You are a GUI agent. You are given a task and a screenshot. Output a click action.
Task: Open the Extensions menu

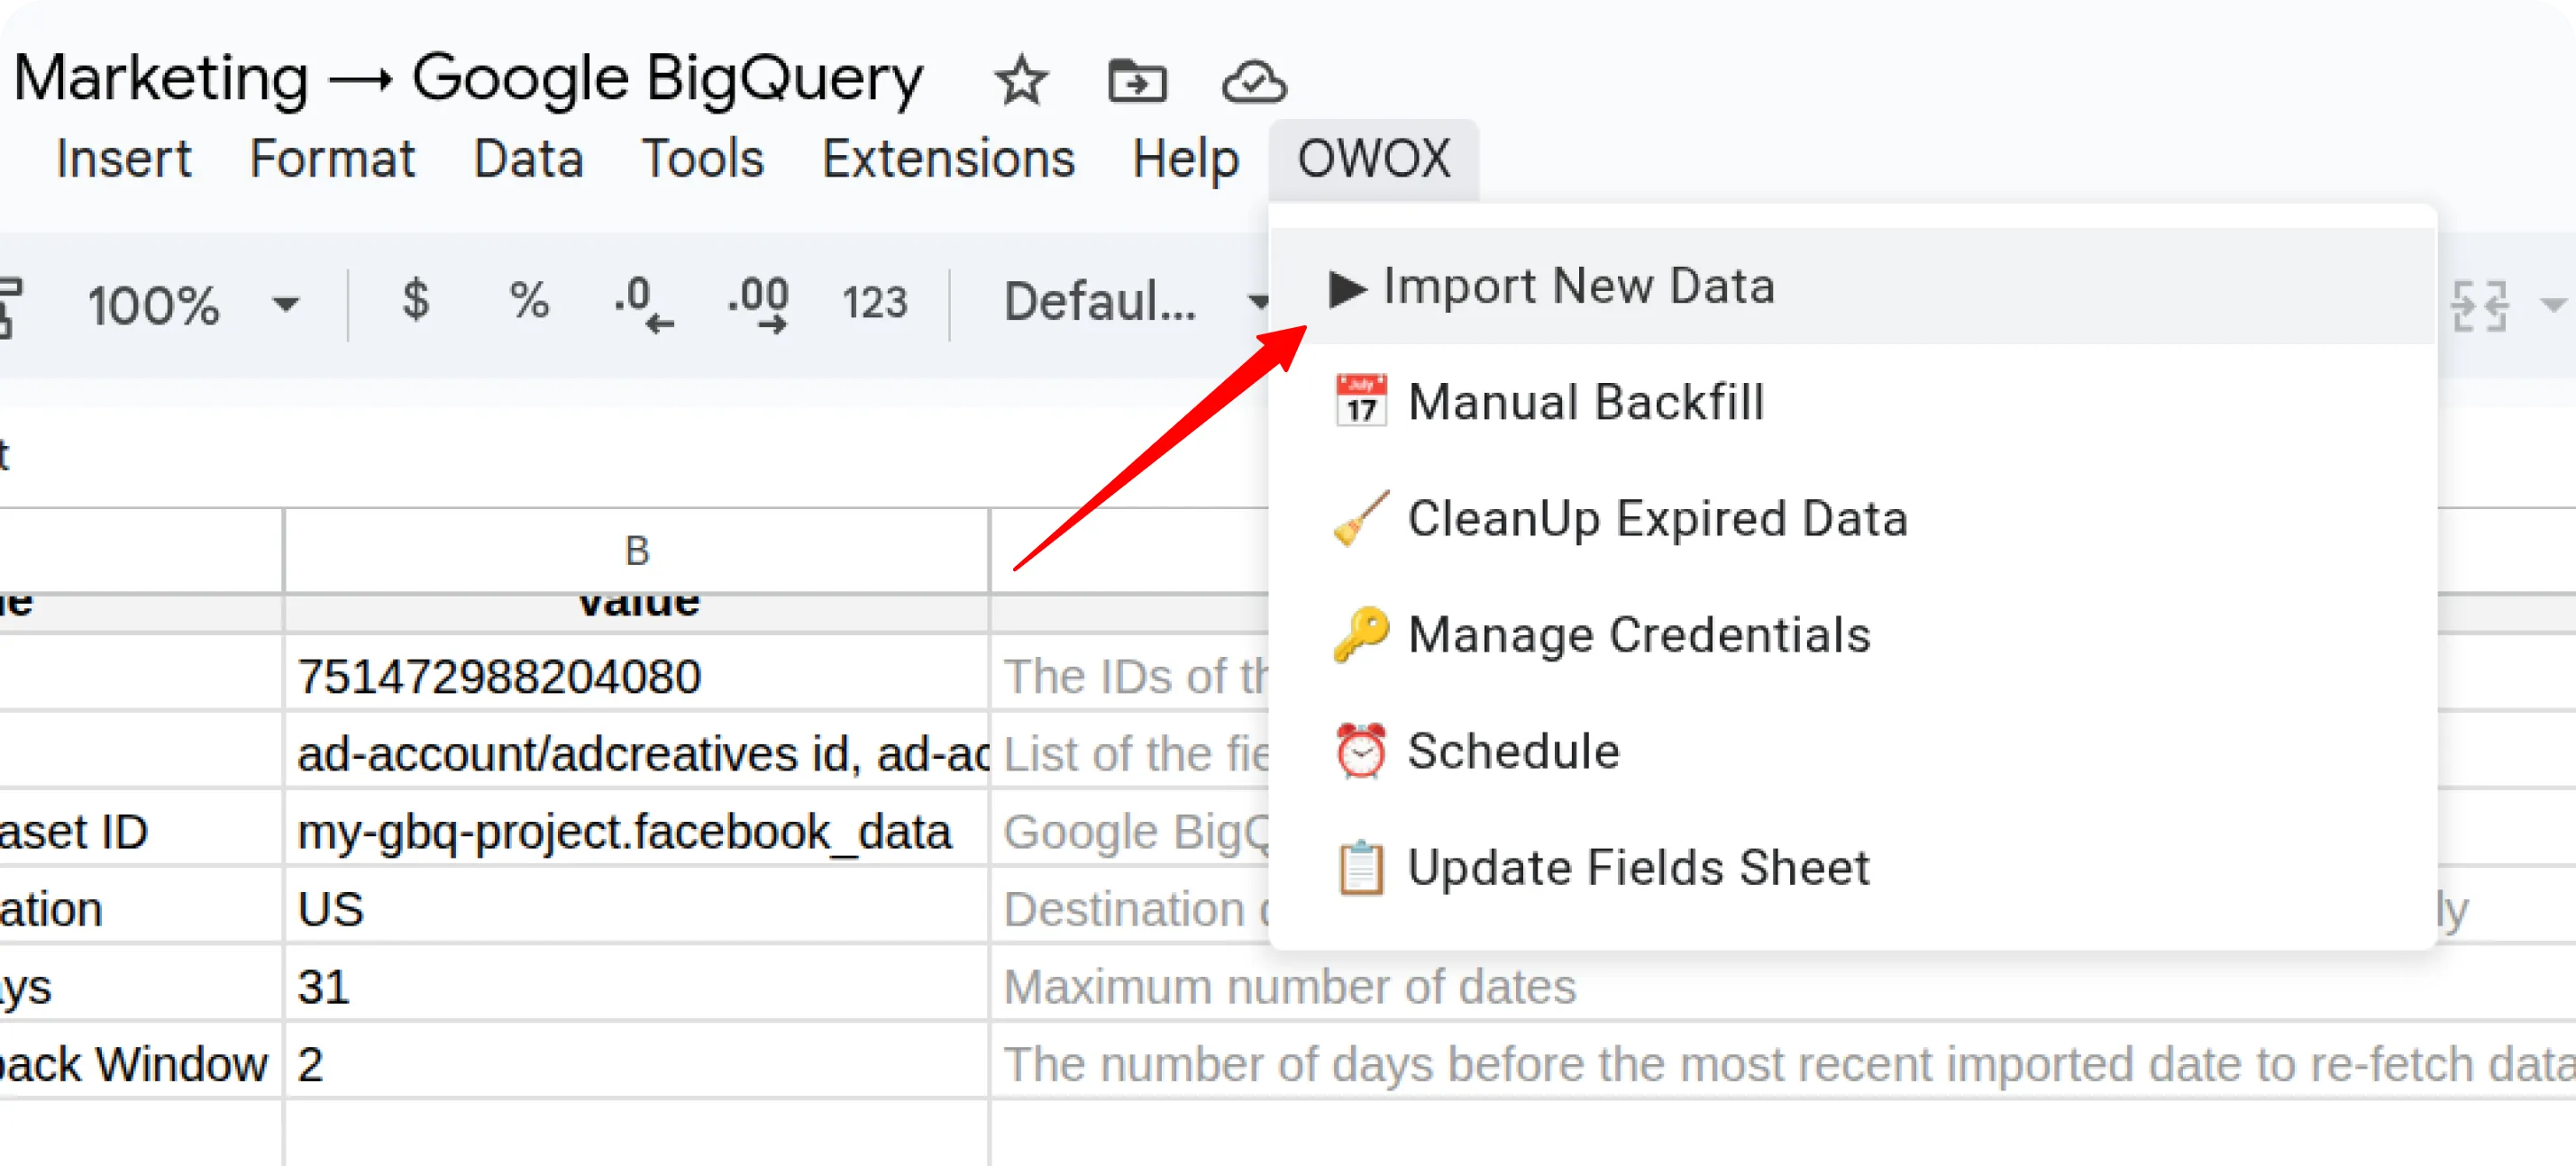[x=948, y=158]
